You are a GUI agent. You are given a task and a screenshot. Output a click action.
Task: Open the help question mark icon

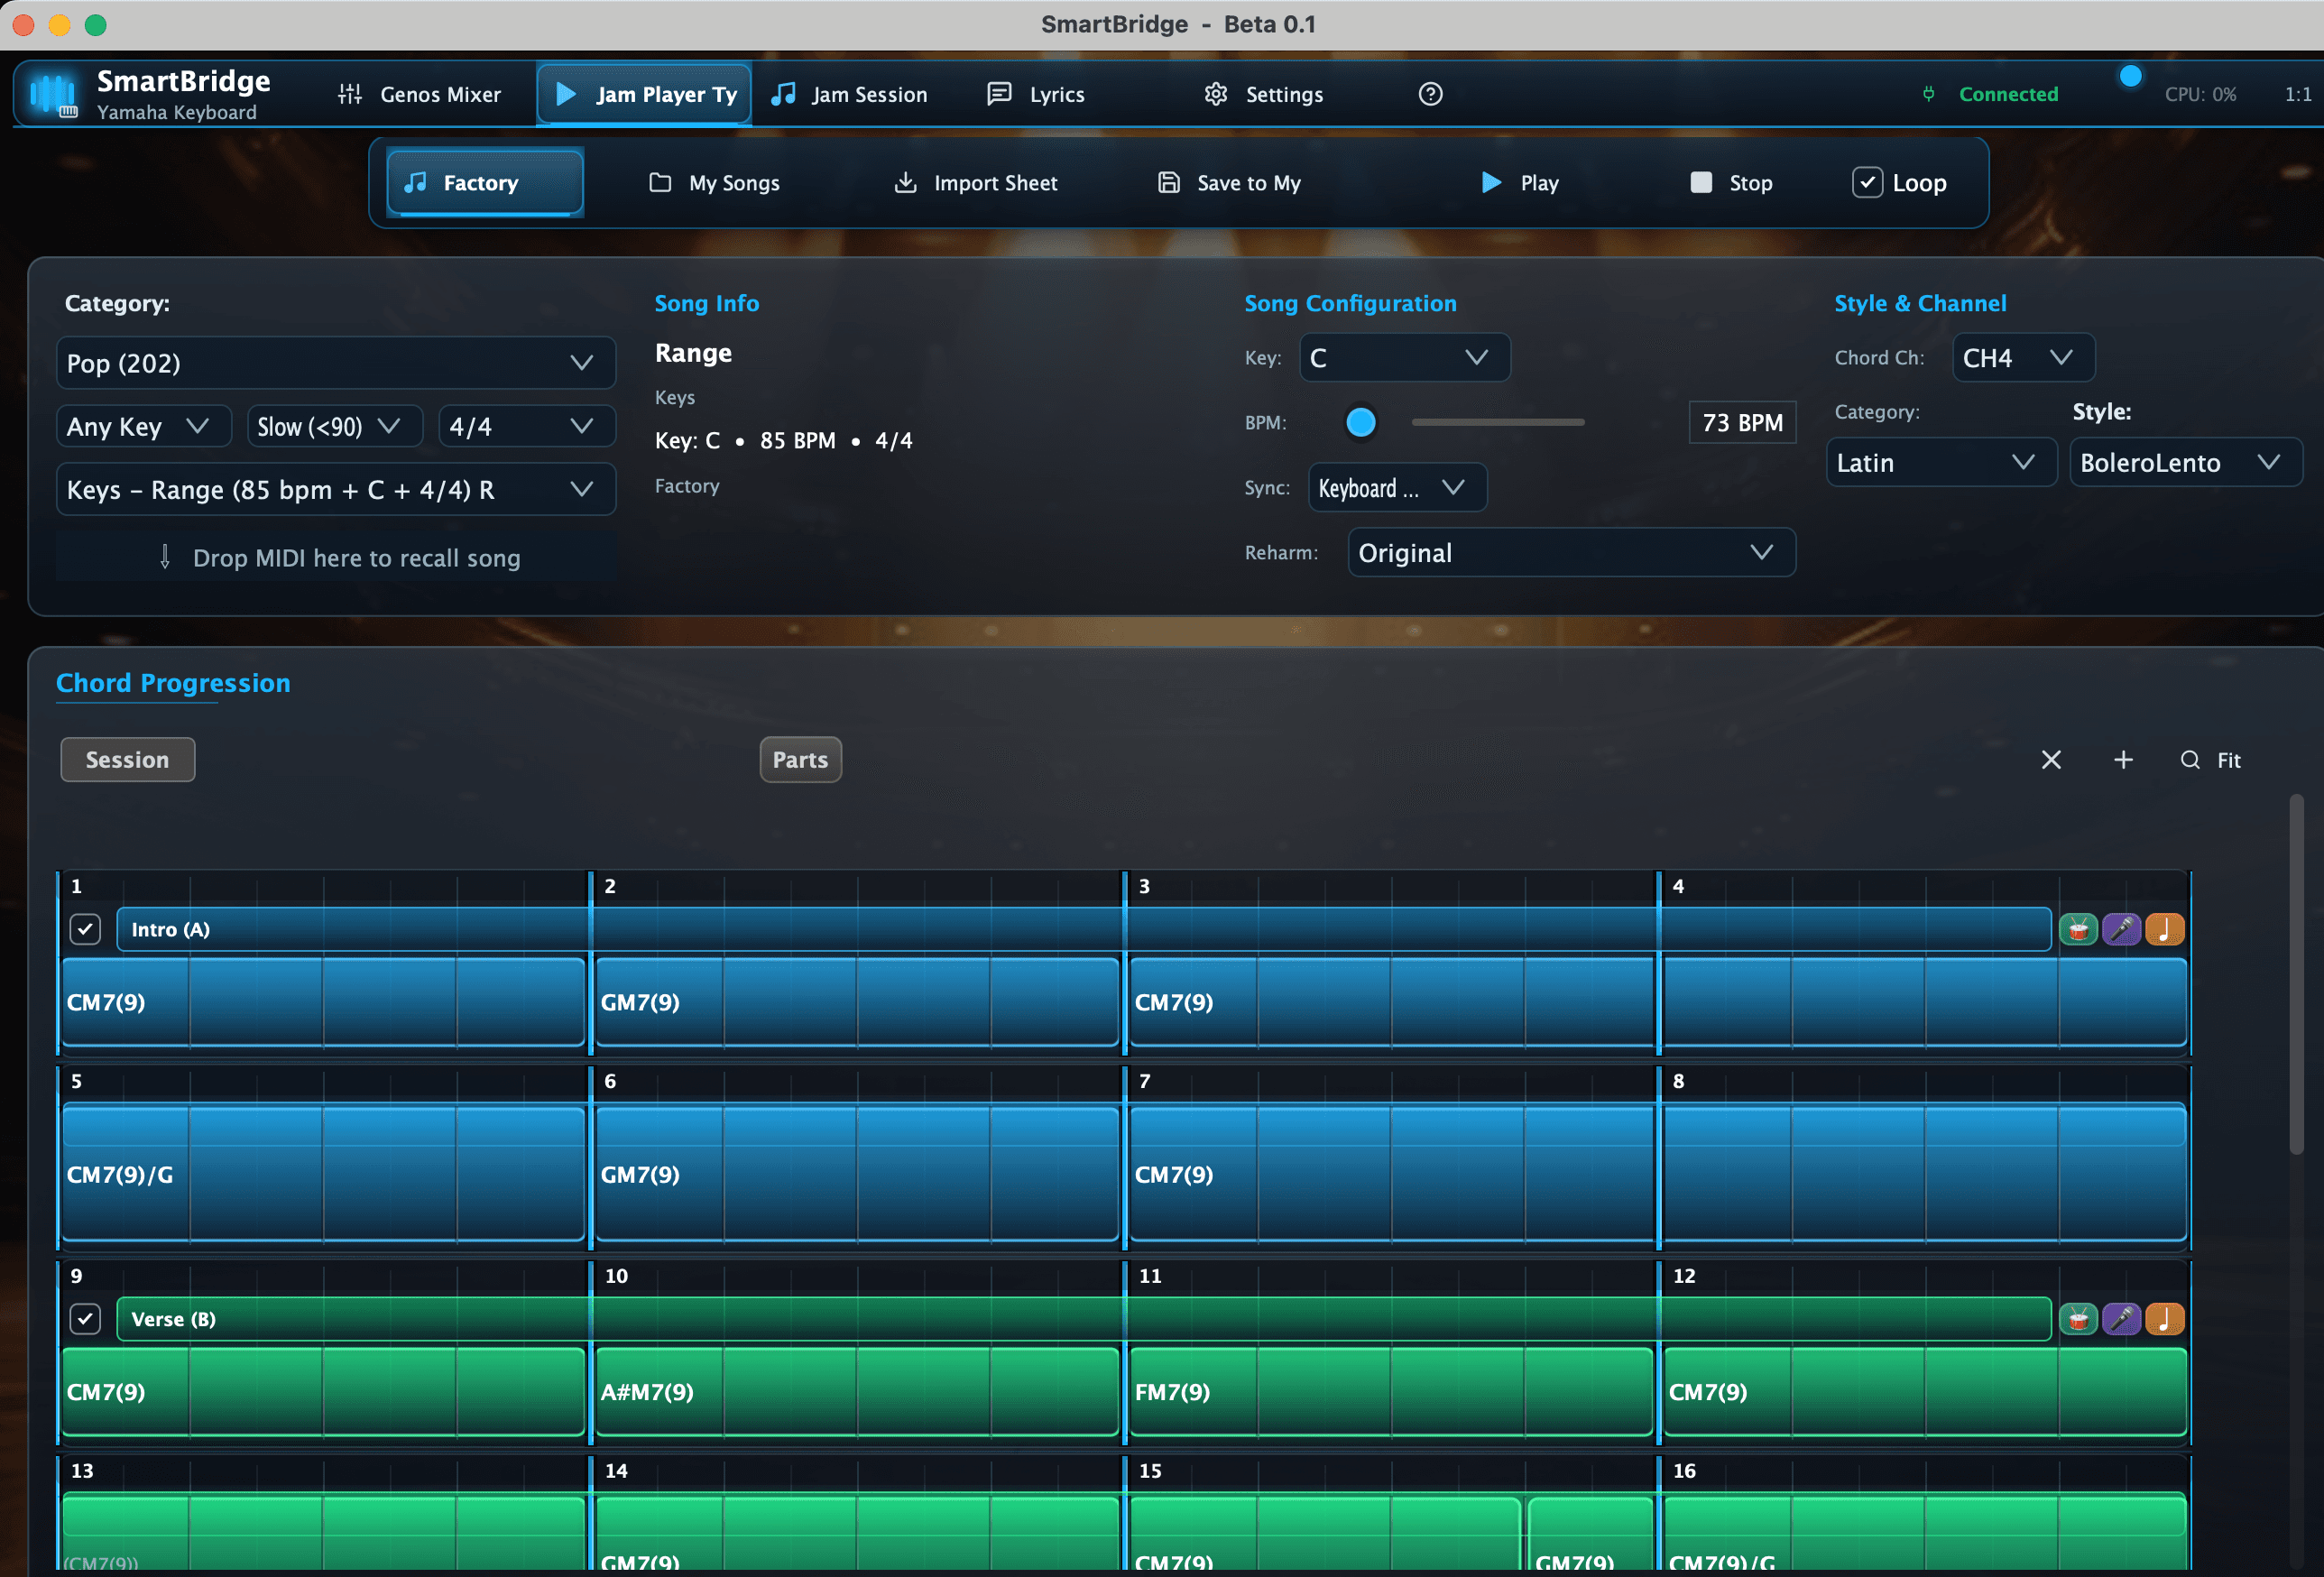1430,94
